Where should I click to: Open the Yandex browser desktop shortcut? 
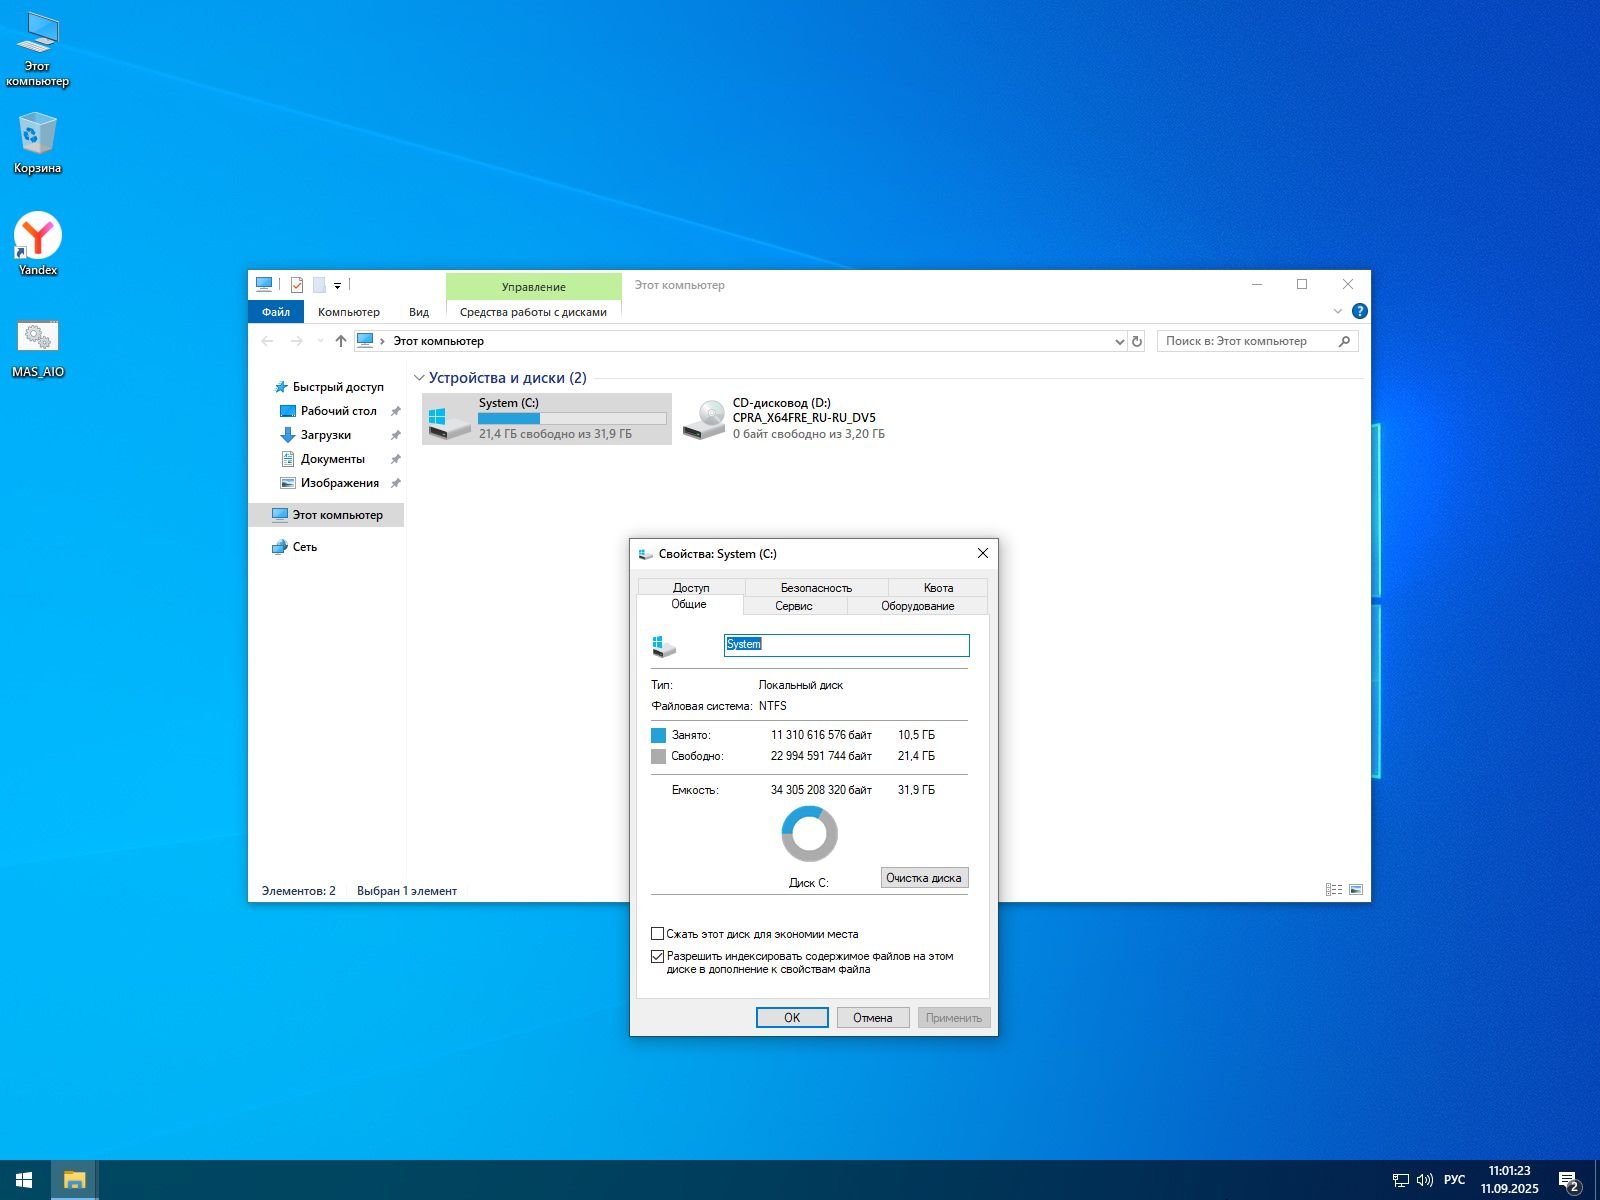pyautogui.click(x=38, y=237)
